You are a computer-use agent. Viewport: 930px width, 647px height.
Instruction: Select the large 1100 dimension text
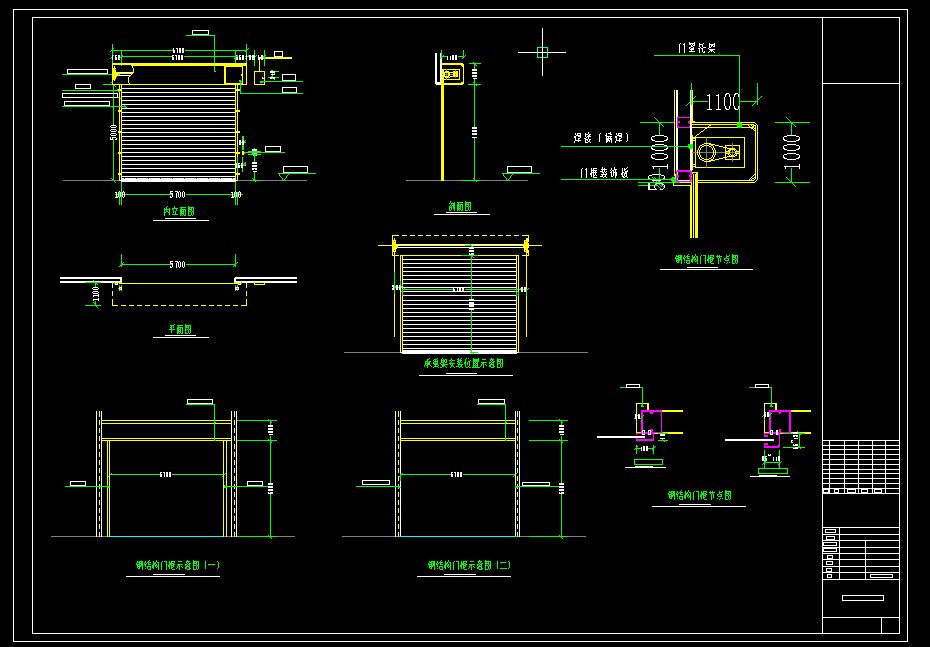click(x=723, y=101)
